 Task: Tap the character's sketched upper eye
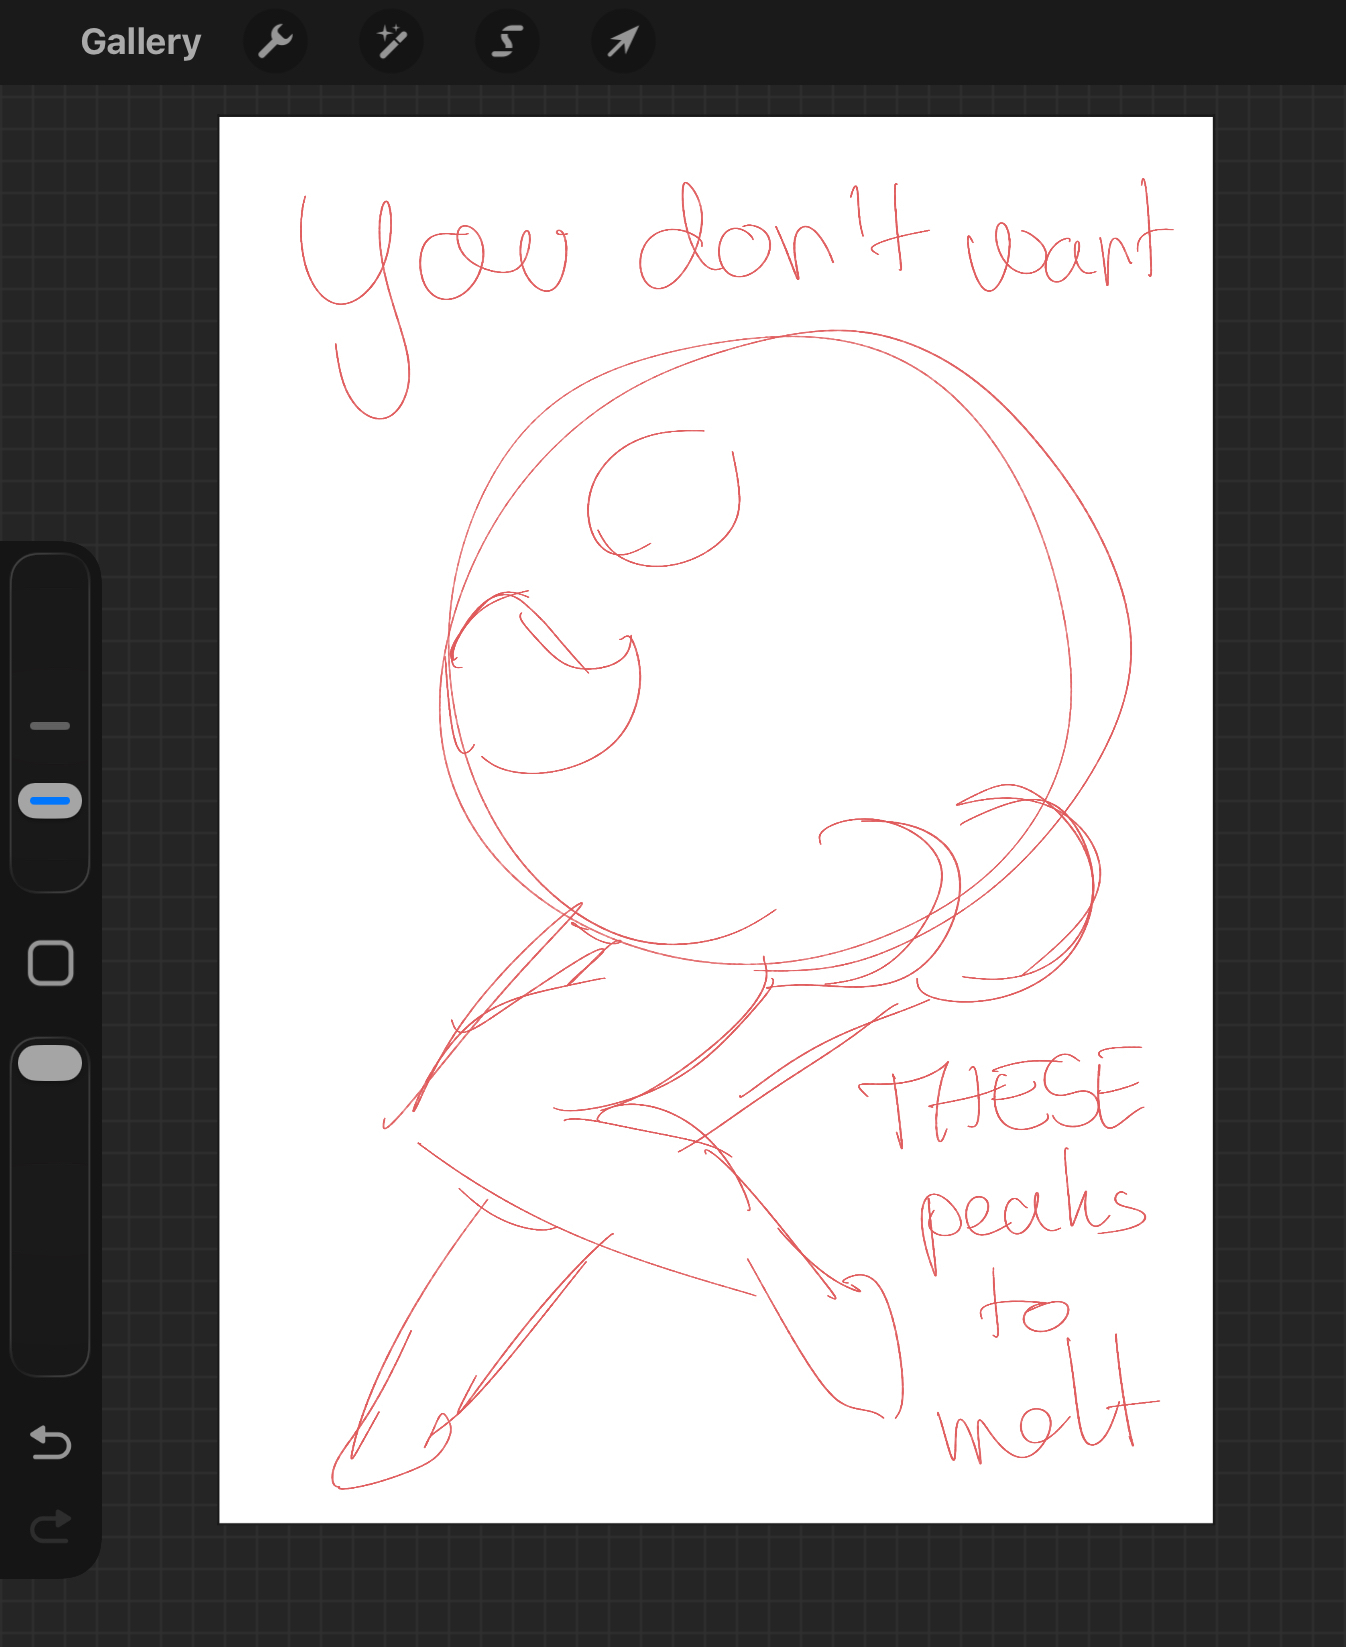pyautogui.click(x=664, y=500)
